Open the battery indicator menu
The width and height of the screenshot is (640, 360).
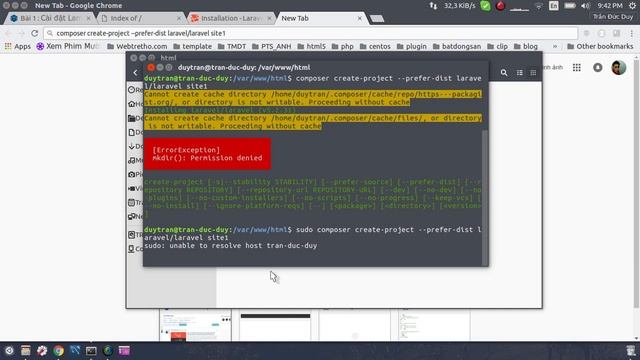click(570, 6)
